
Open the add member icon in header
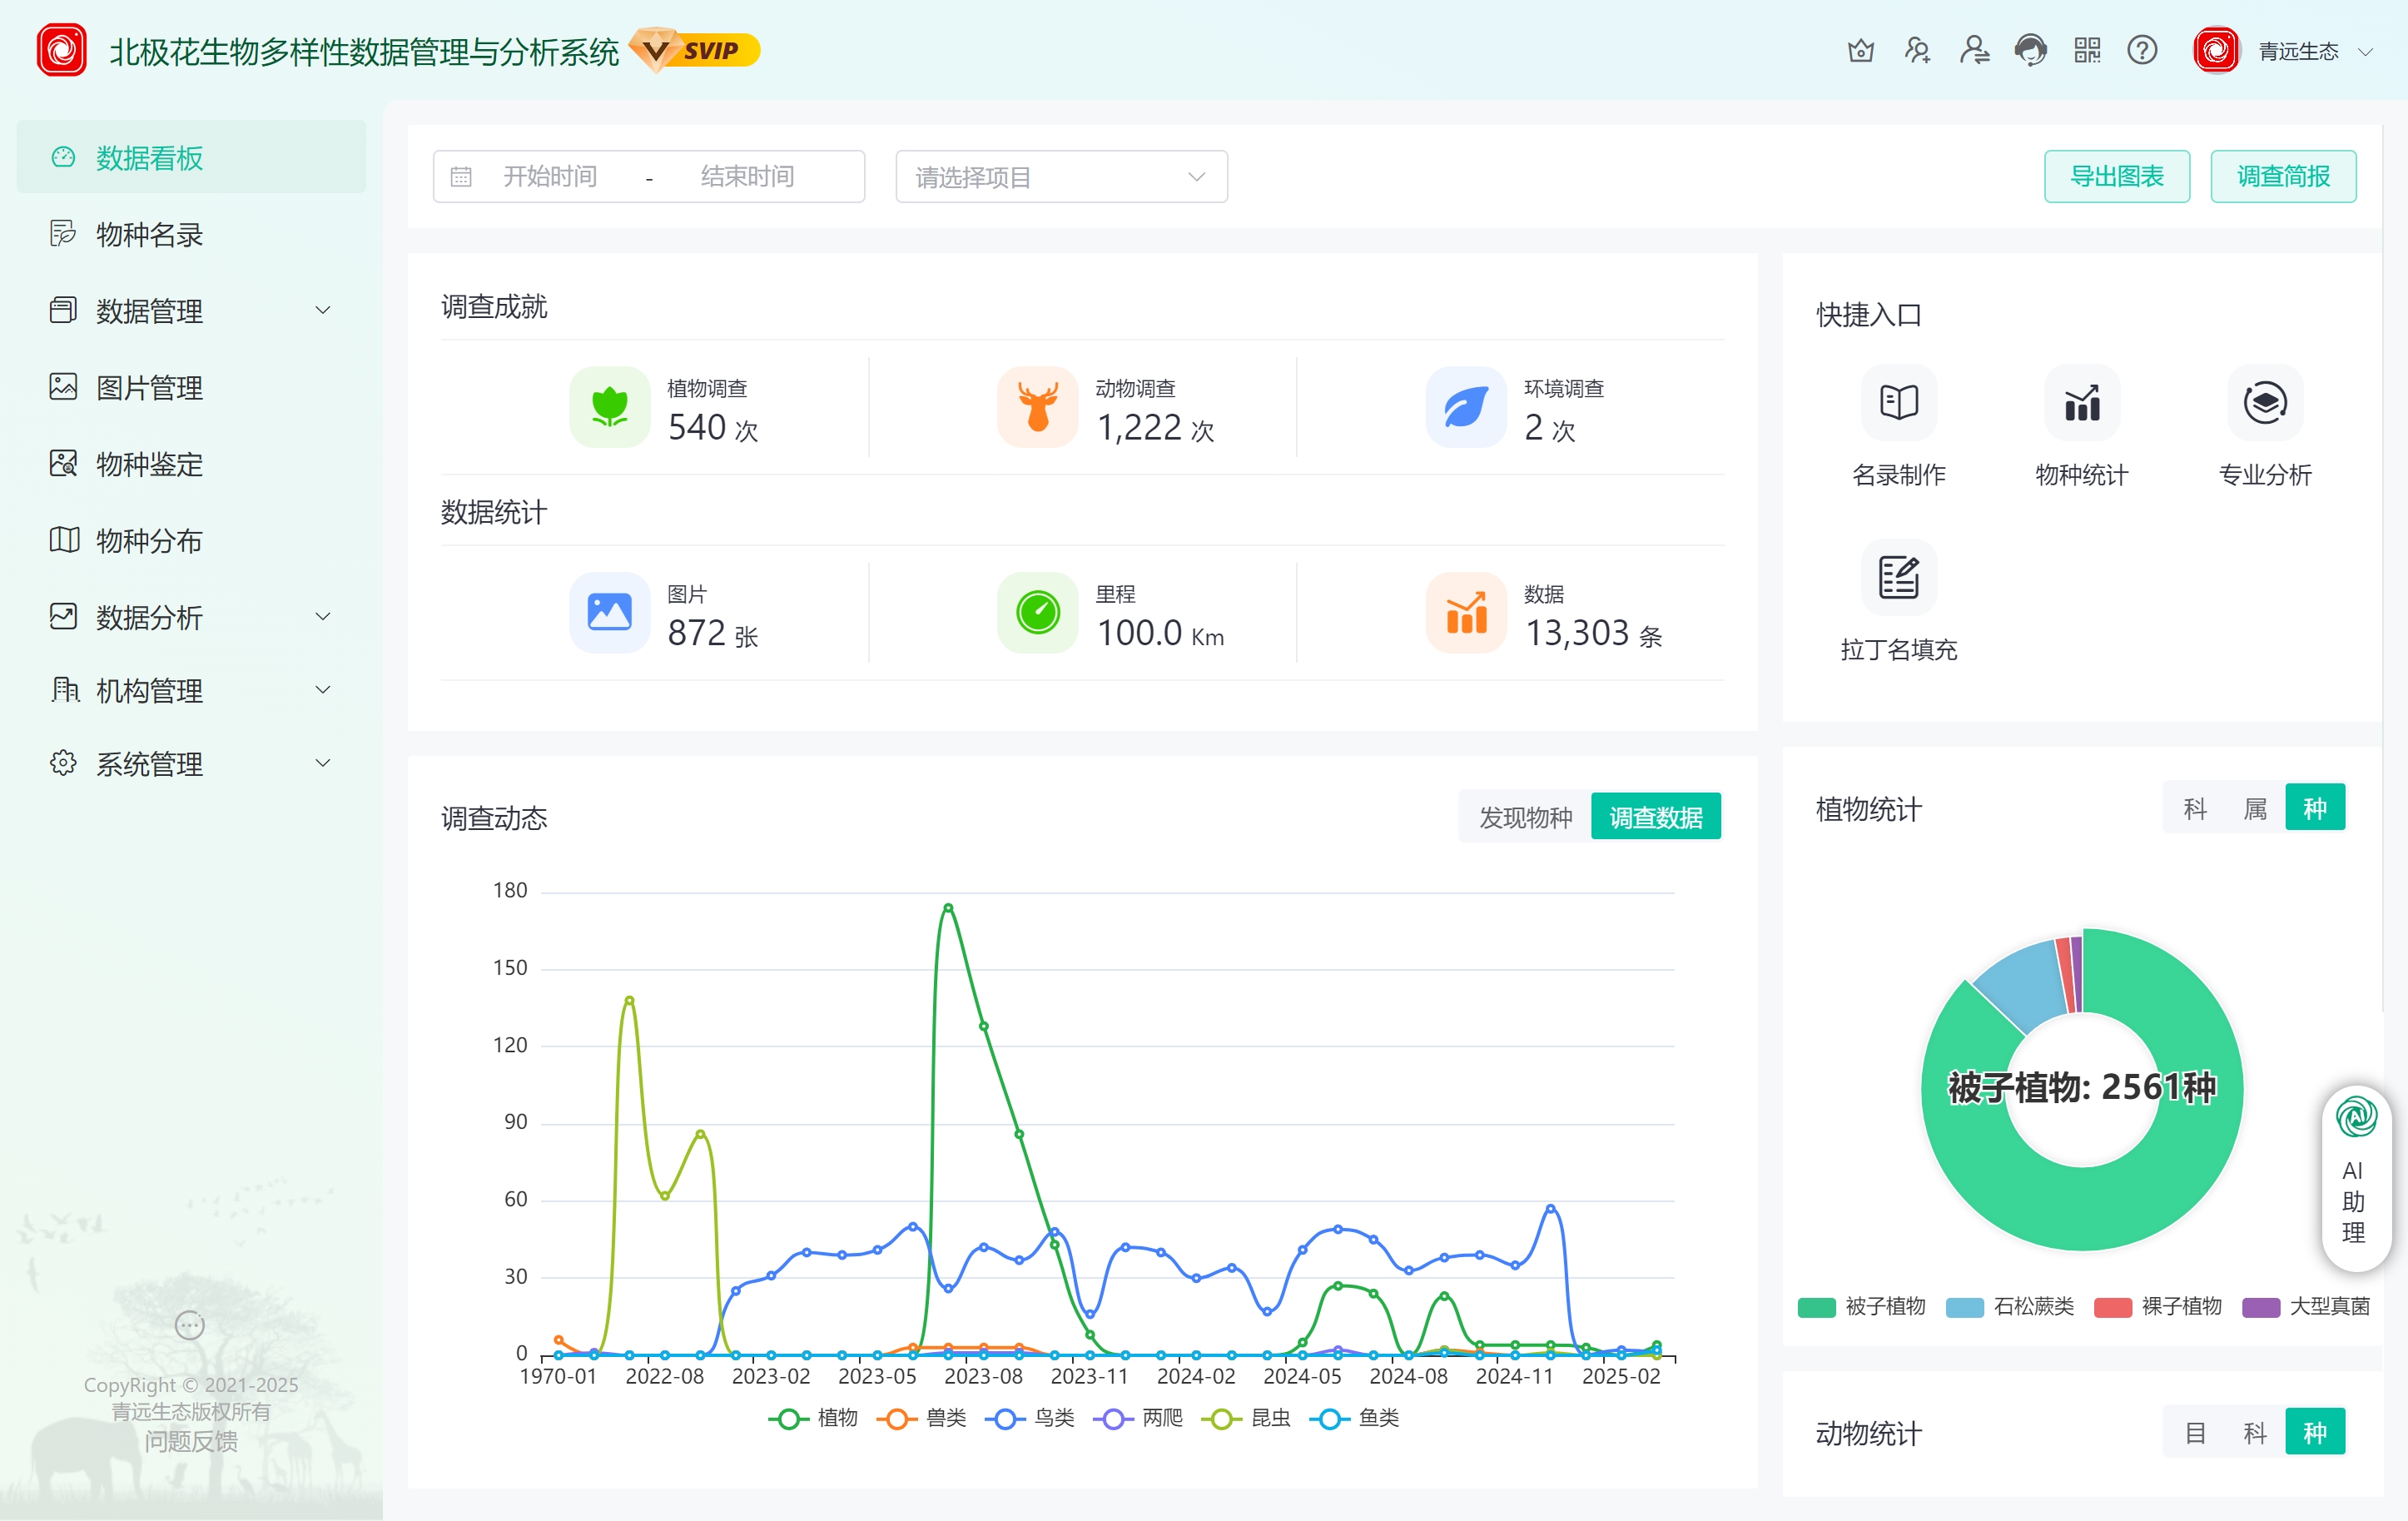[1917, 50]
